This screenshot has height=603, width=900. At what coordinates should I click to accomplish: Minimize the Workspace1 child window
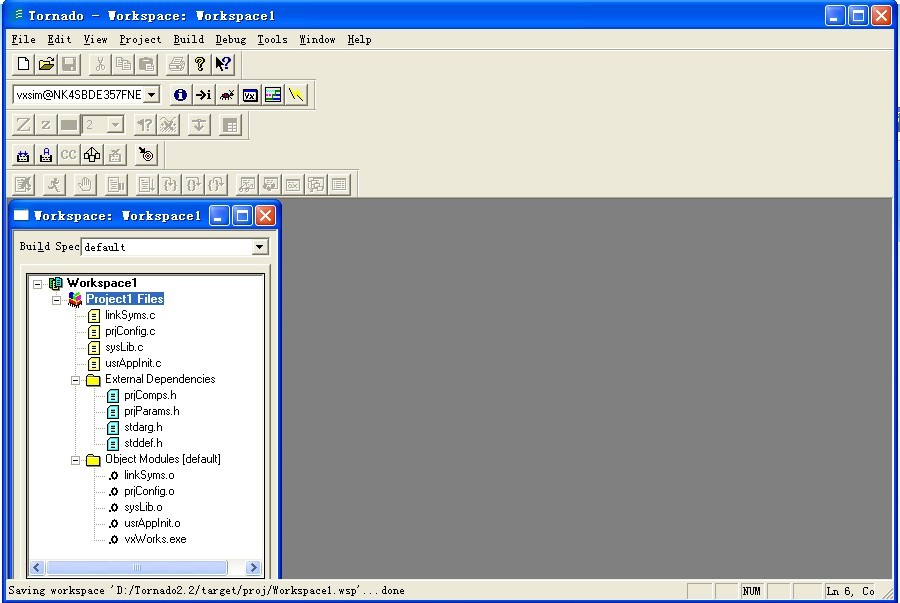pos(219,216)
